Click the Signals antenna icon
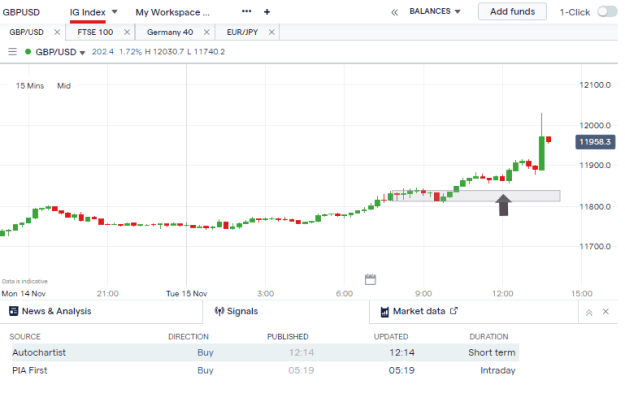 [x=219, y=311]
